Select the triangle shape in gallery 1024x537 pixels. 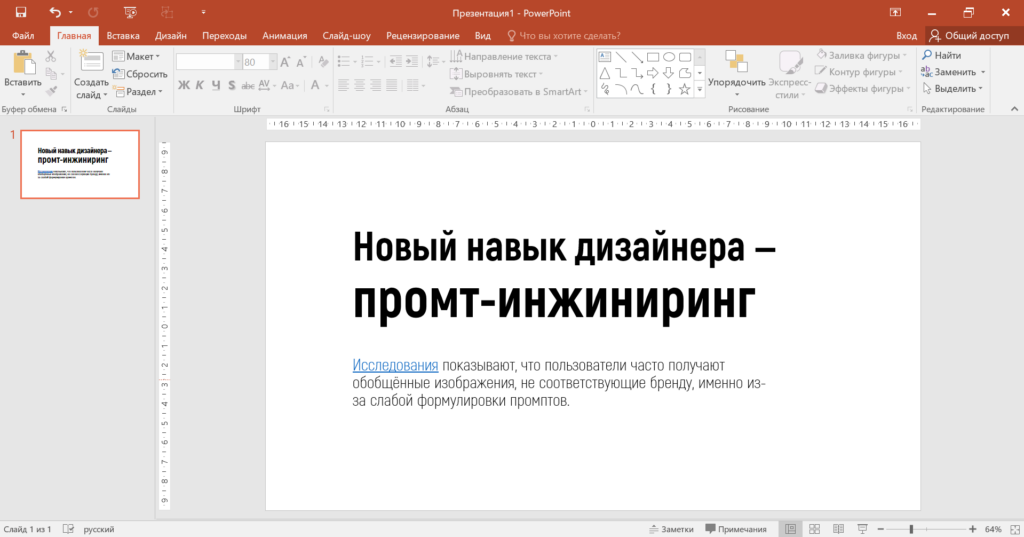point(605,73)
